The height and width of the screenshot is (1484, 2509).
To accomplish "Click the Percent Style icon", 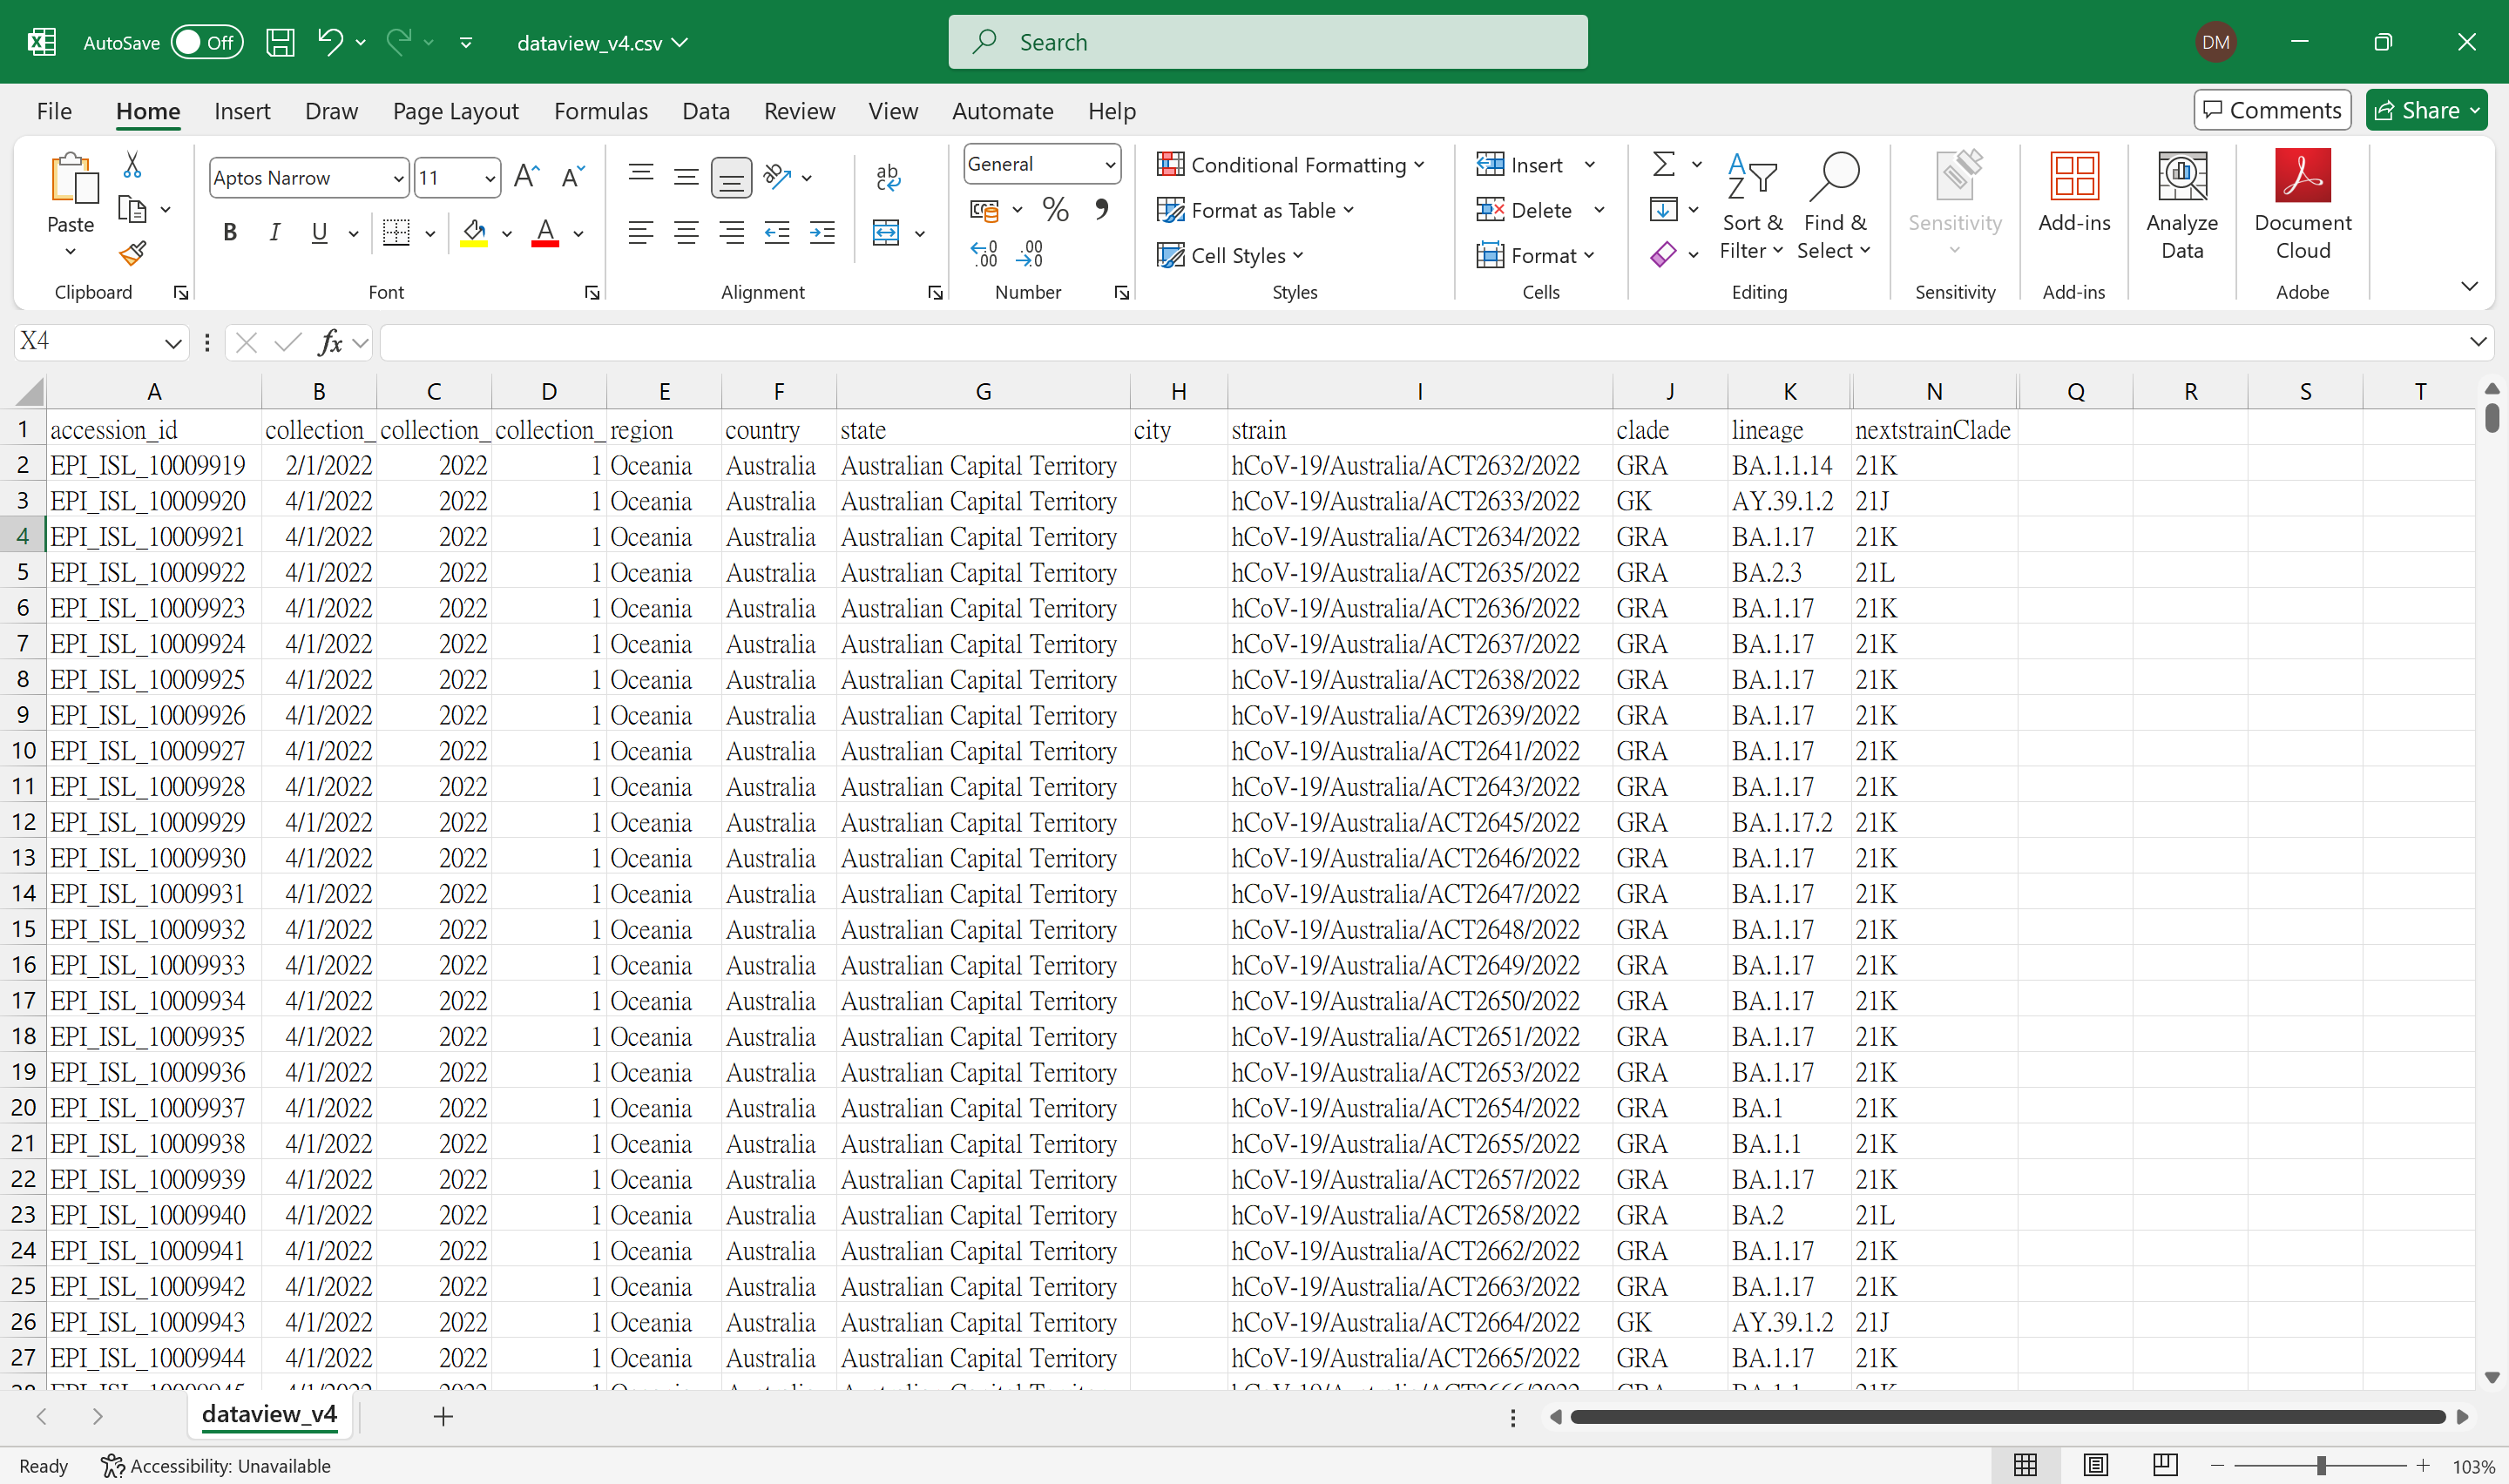I will [x=1055, y=209].
